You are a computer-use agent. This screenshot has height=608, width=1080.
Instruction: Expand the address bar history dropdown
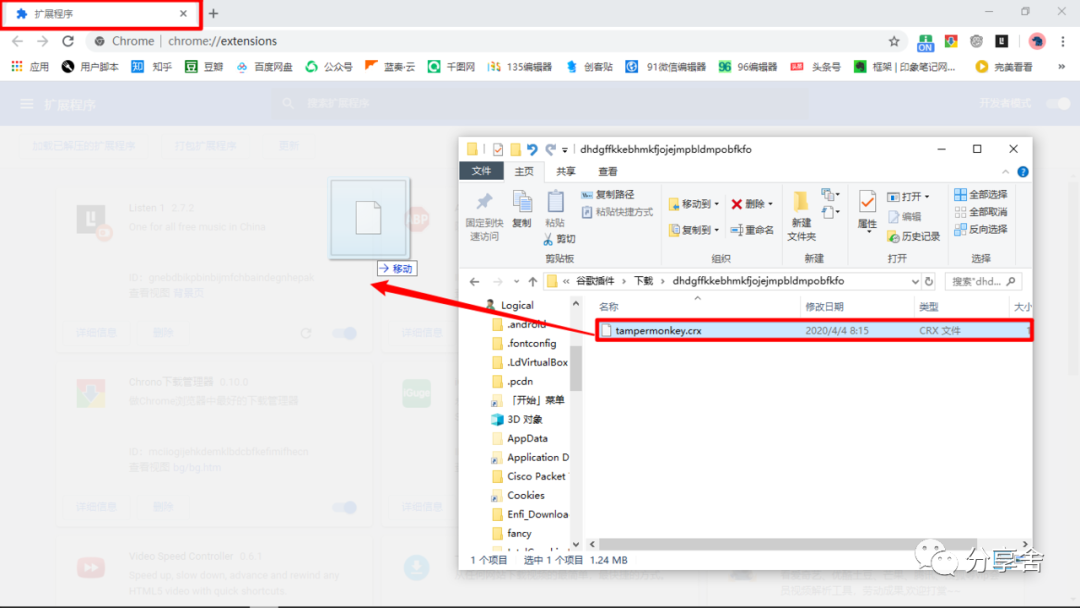click(x=915, y=281)
